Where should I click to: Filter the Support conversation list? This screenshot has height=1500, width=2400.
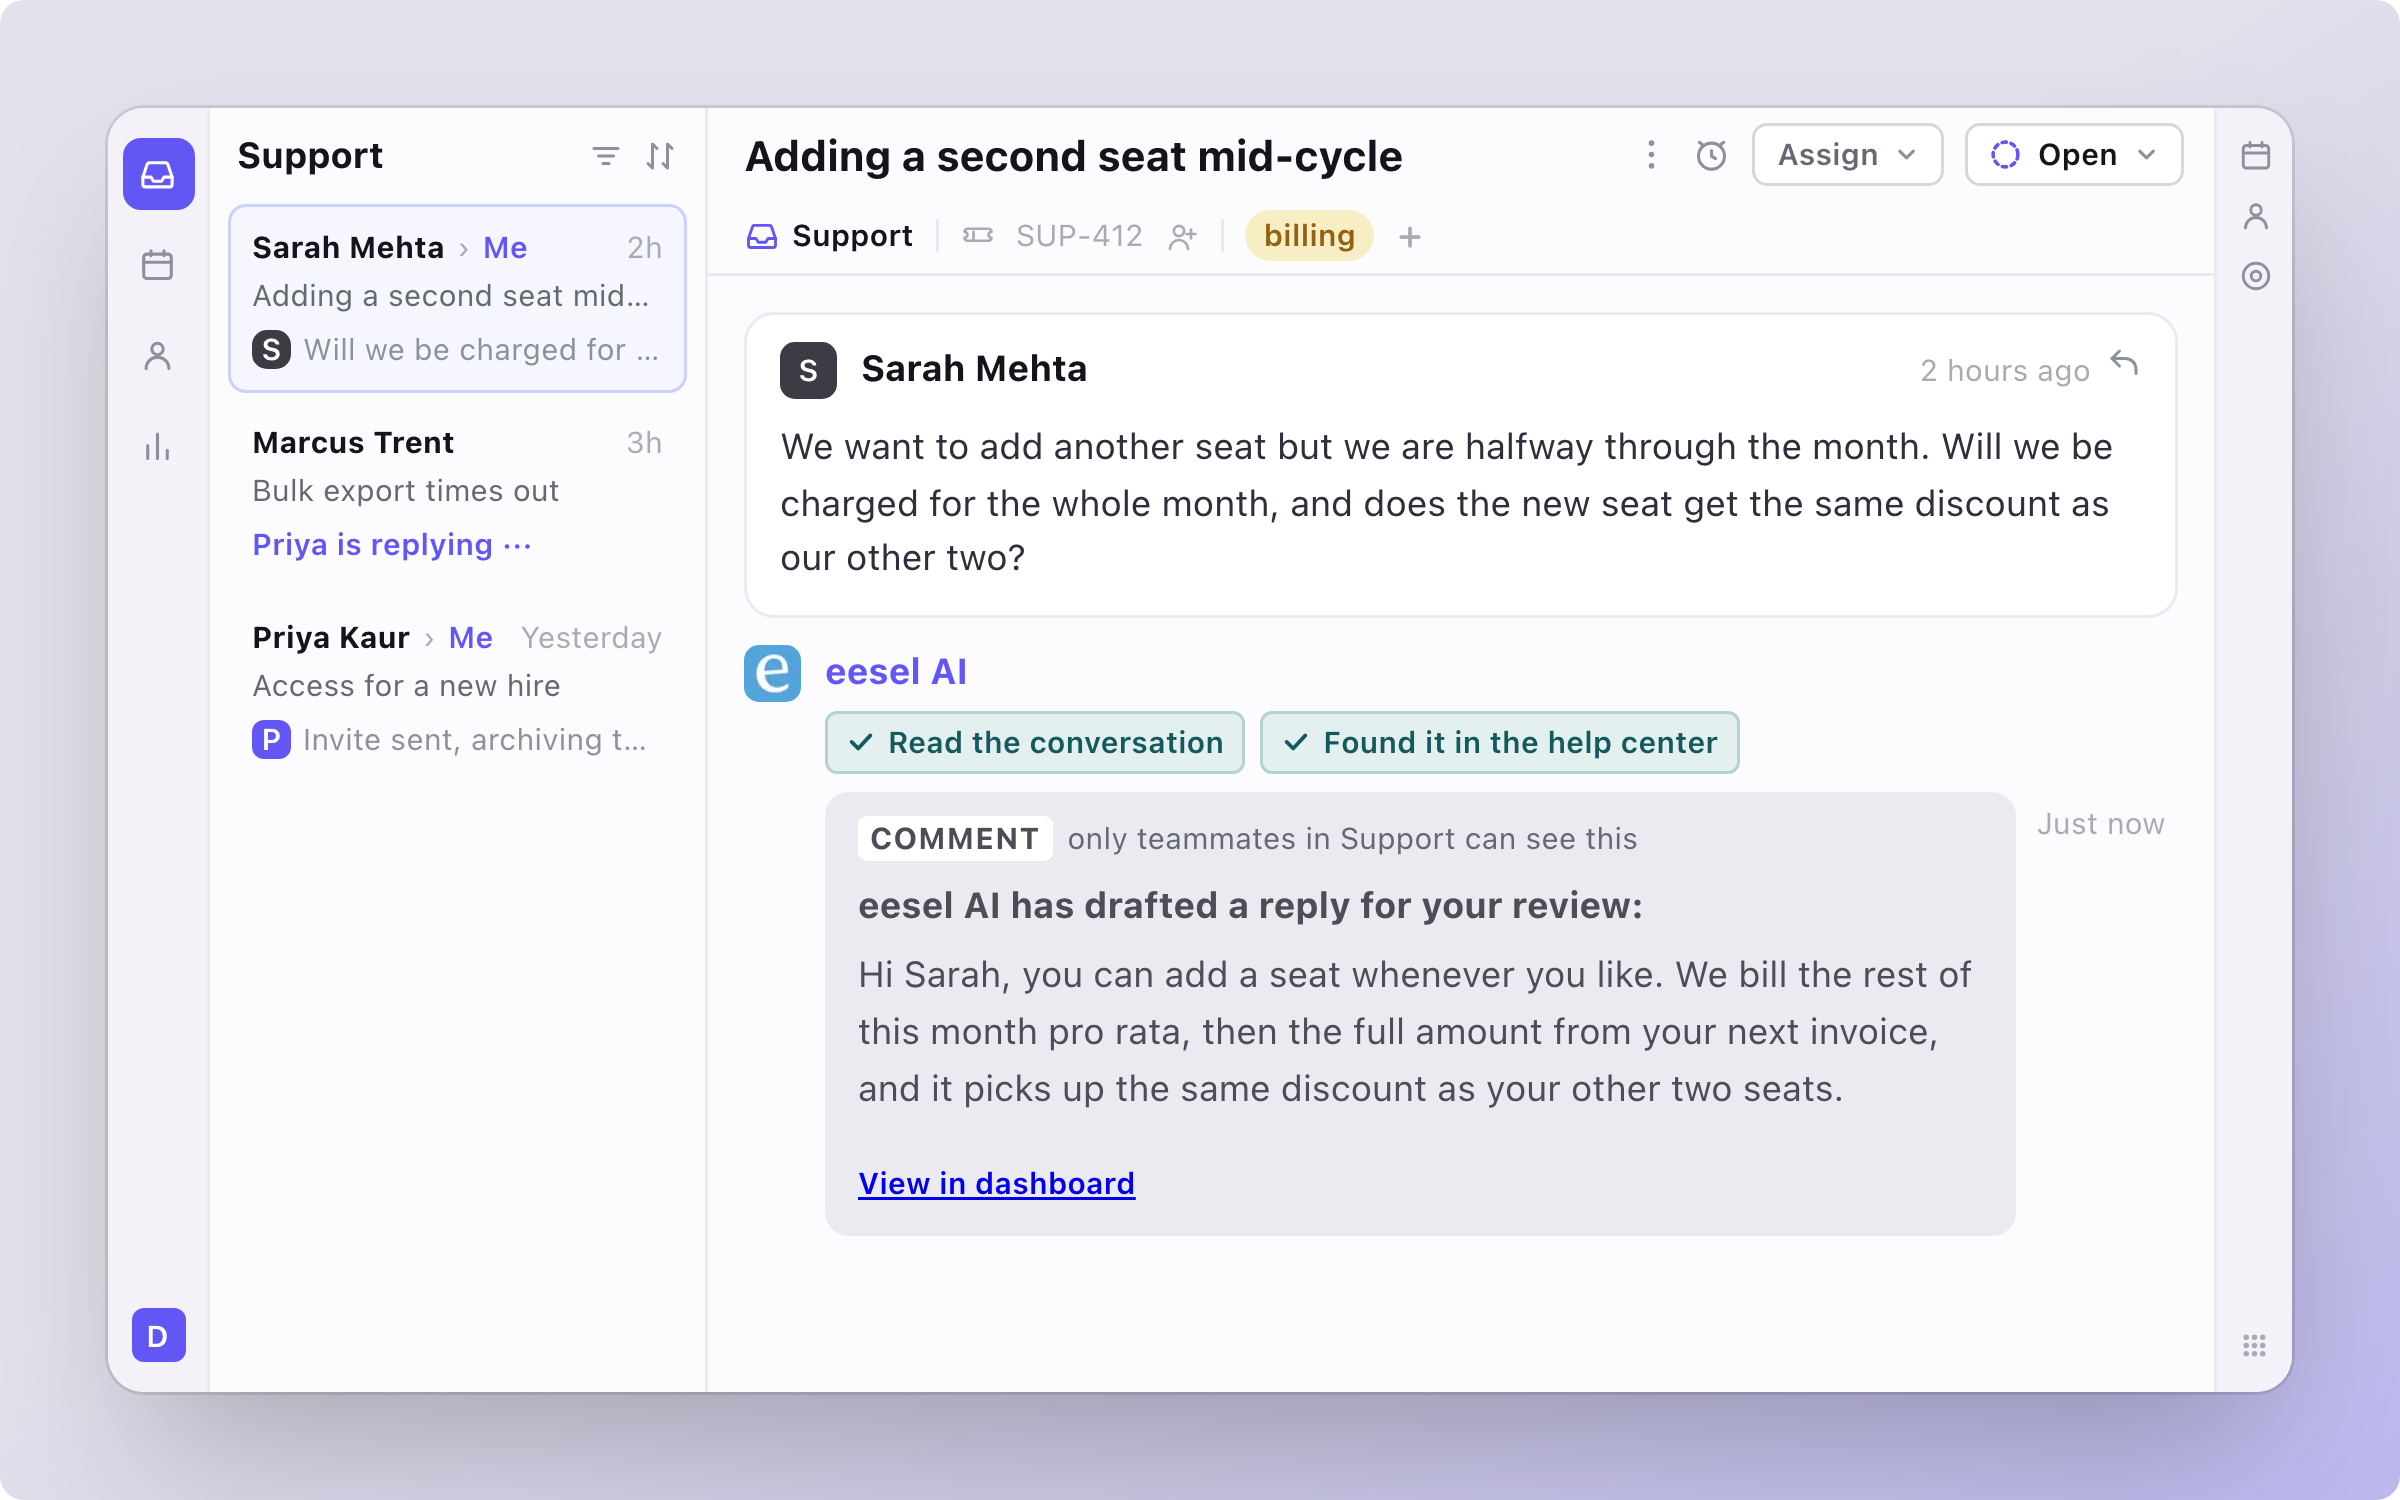[x=605, y=156]
